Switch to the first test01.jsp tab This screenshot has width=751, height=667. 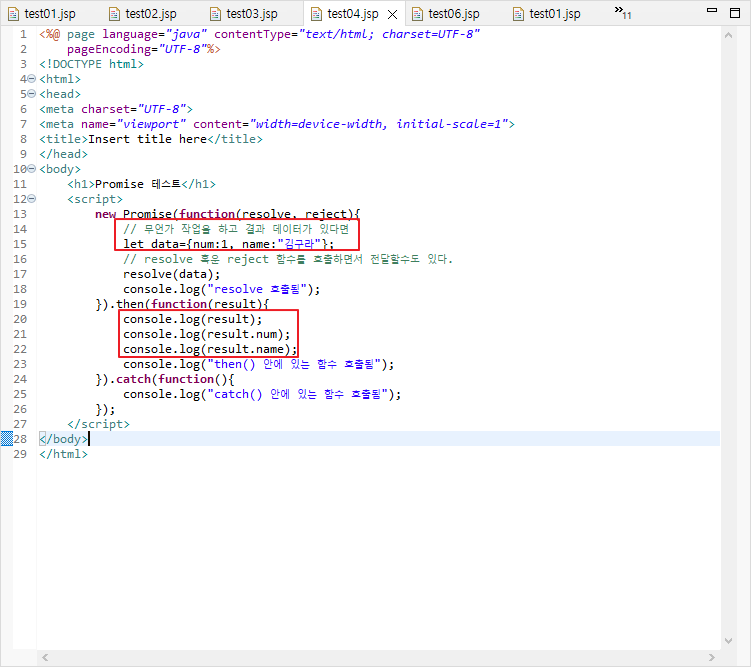42,14
